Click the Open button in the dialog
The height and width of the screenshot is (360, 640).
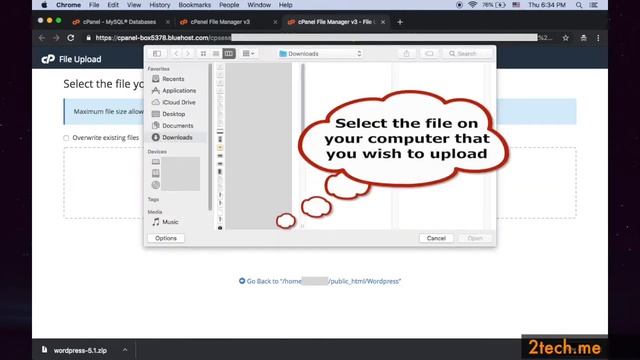pos(475,238)
